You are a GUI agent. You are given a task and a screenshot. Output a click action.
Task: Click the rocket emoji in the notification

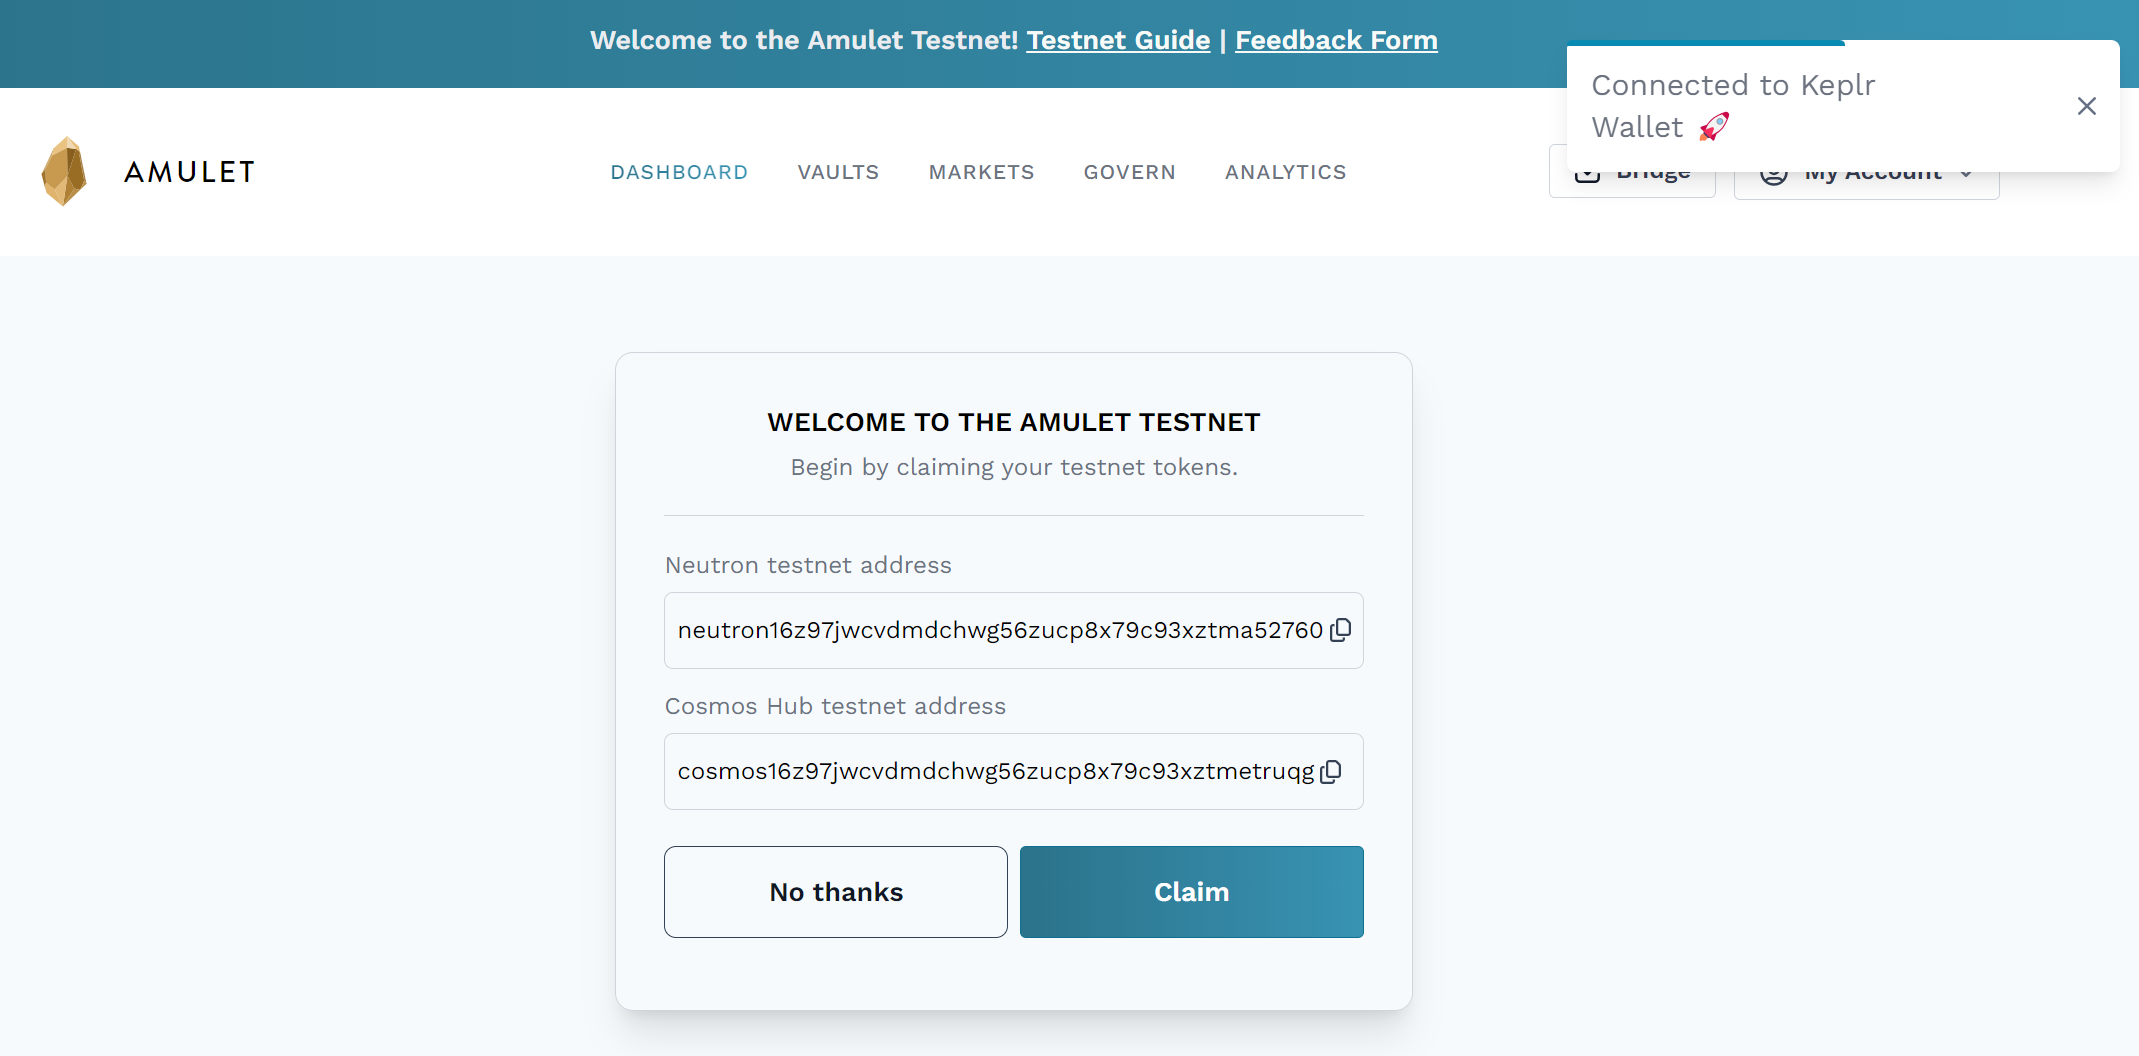1714,127
